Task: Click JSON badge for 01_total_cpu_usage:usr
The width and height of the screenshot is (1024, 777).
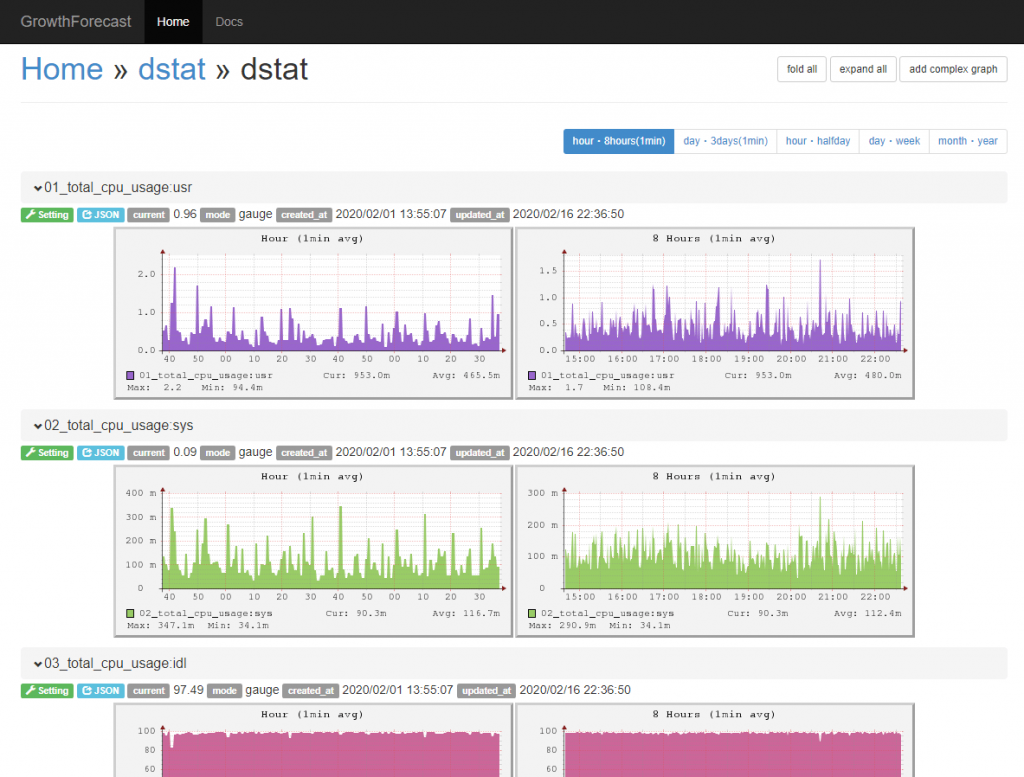Action: pos(101,215)
